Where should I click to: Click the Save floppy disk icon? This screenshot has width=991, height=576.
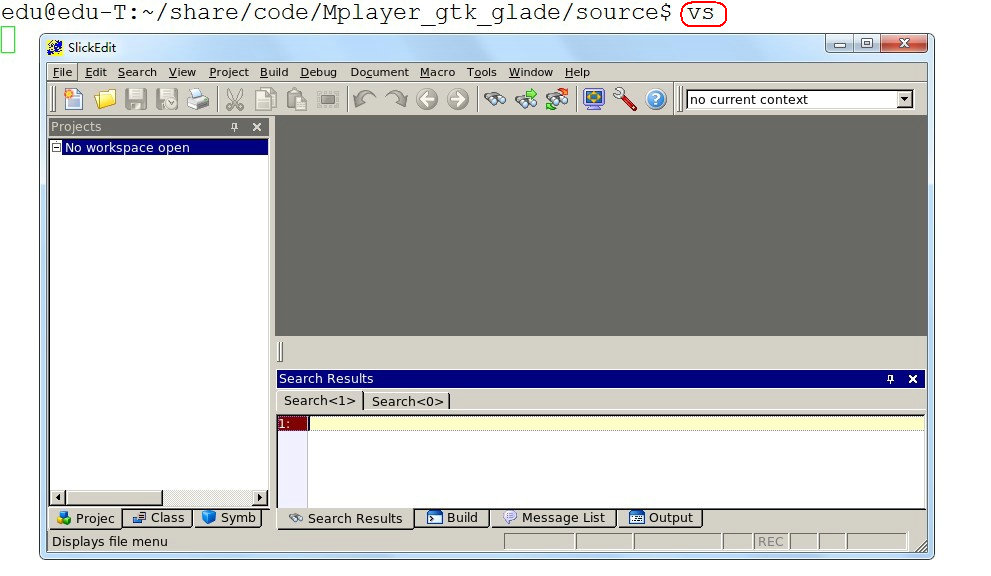(x=136, y=99)
